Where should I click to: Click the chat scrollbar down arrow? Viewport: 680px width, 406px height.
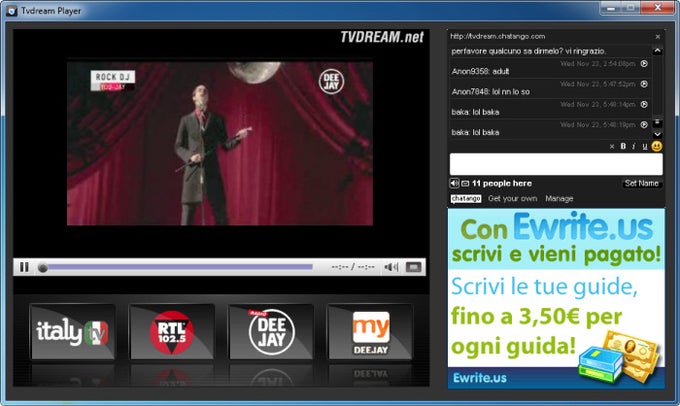[657, 134]
